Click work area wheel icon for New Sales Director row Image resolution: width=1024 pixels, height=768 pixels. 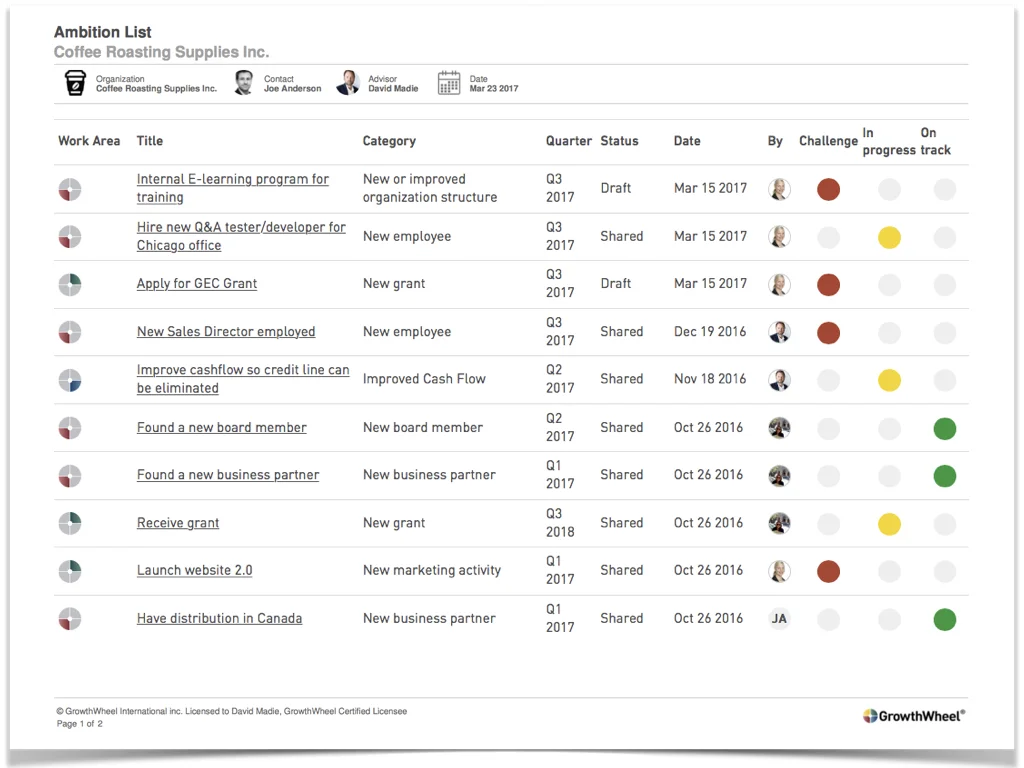click(70, 332)
